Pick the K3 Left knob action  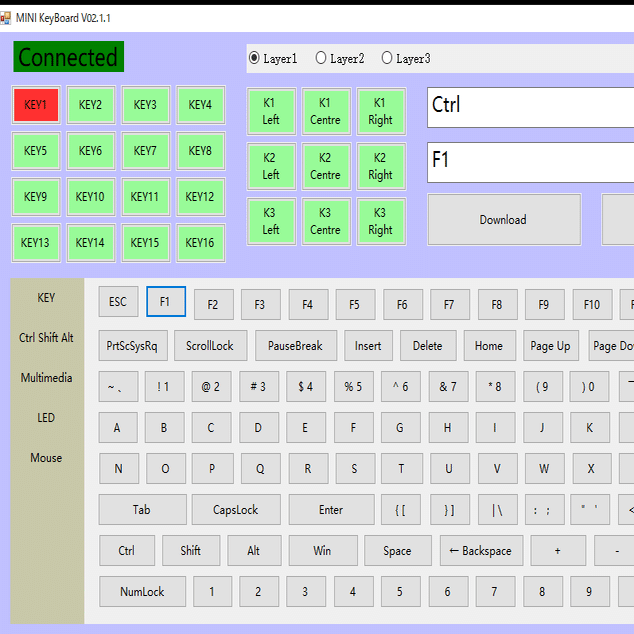[271, 221]
